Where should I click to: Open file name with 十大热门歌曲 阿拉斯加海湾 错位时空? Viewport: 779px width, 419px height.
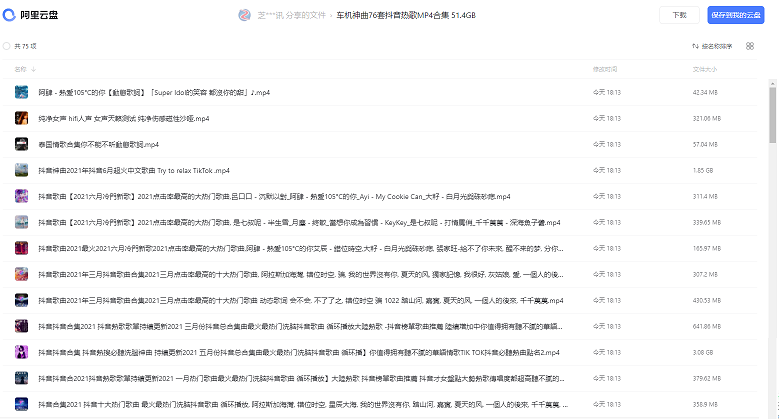pyautogui.click(x=301, y=274)
